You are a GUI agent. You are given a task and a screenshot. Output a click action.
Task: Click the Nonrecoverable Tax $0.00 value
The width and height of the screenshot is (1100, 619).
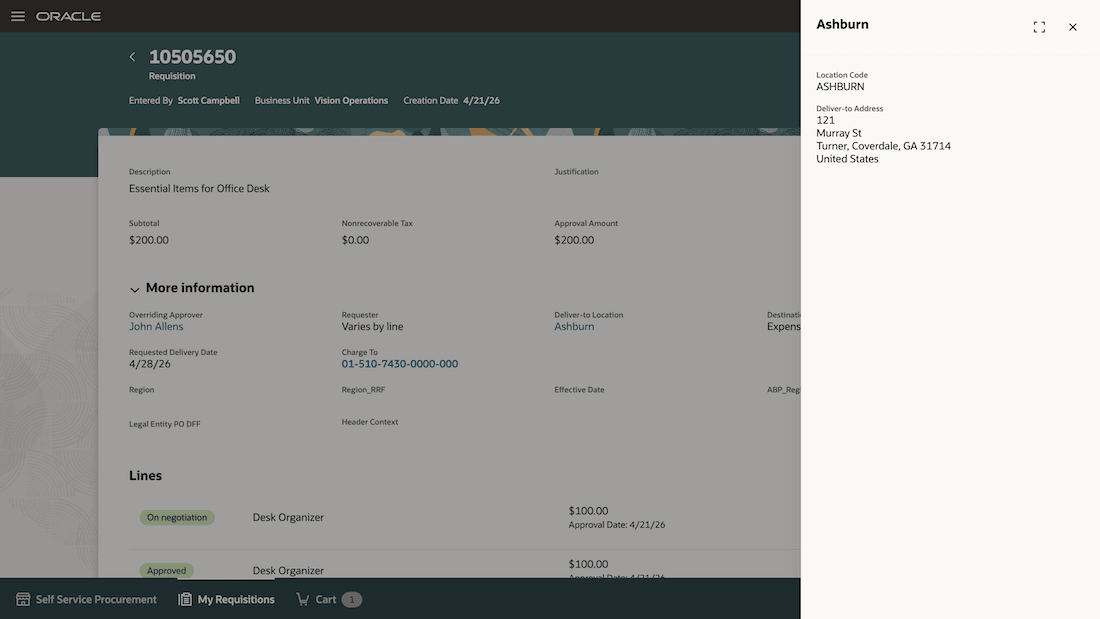pyautogui.click(x=355, y=240)
